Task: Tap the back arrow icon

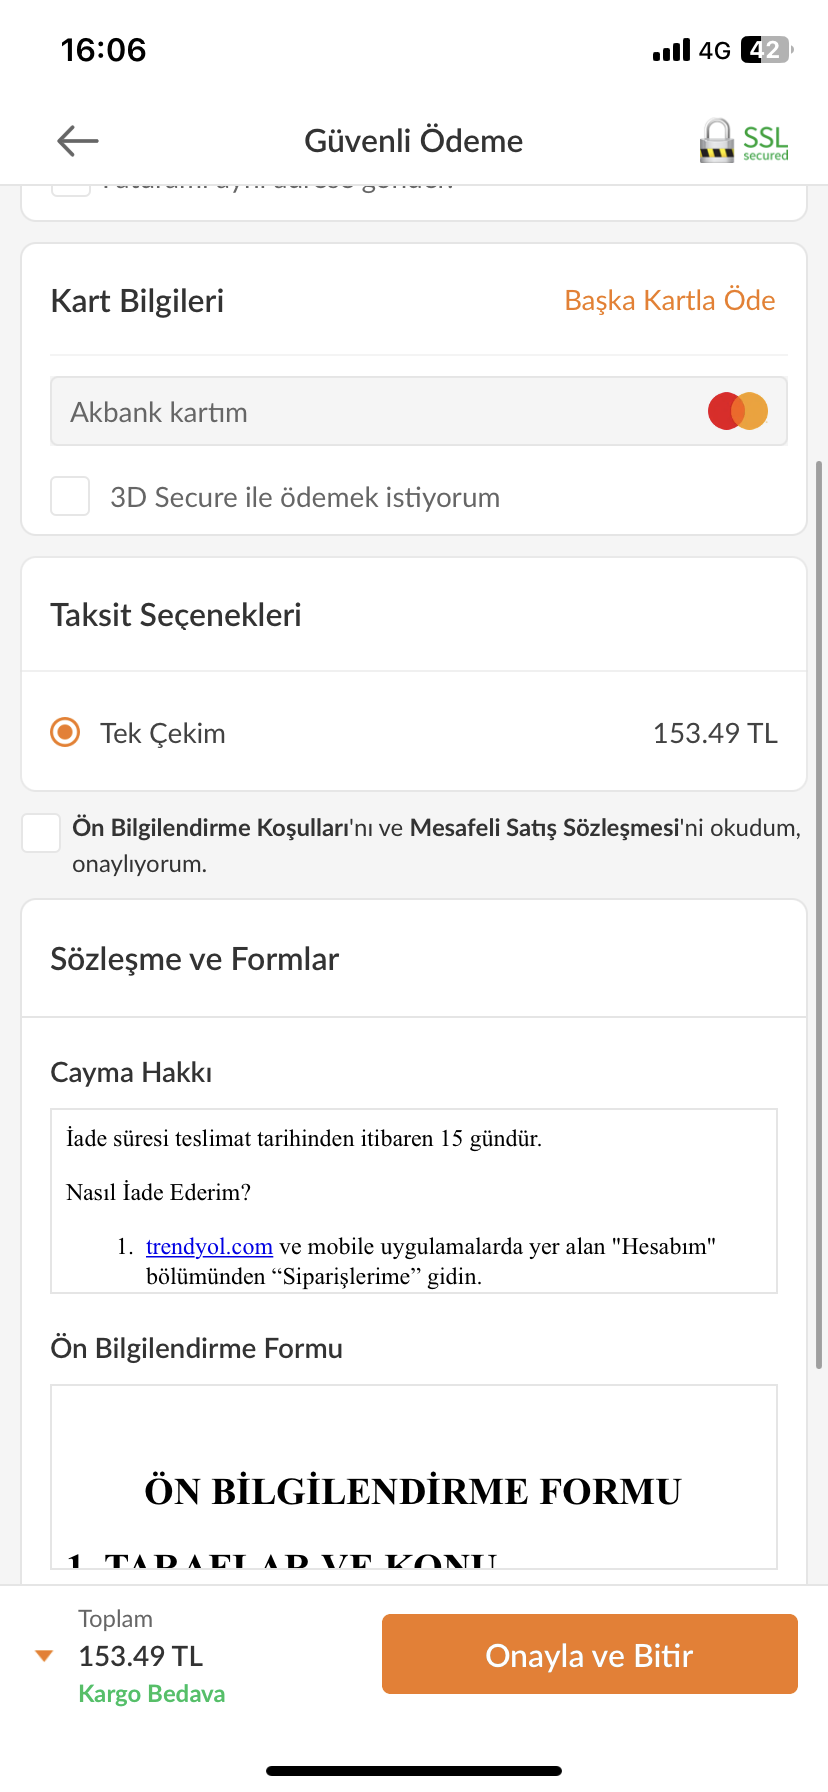Action: [x=78, y=141]
